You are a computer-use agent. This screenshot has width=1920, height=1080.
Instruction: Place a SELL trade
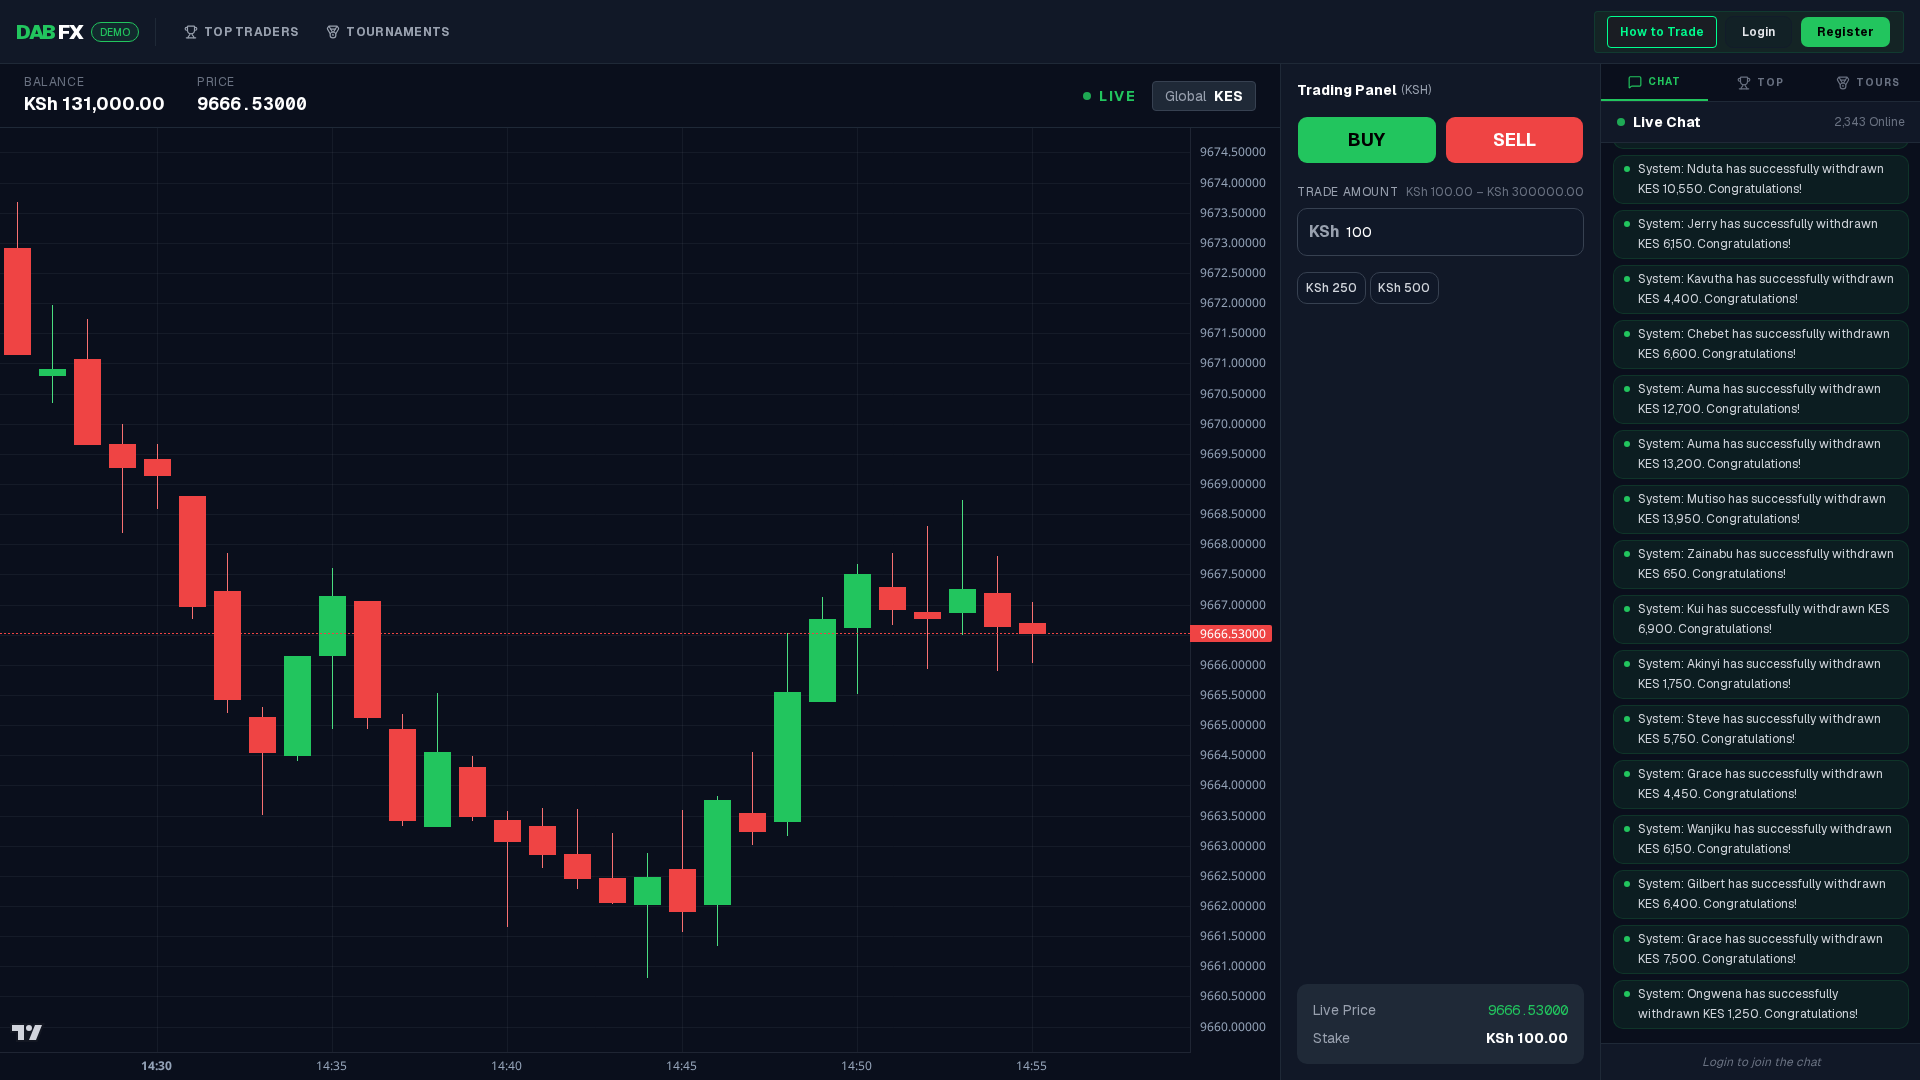[x=1514, y=140]
